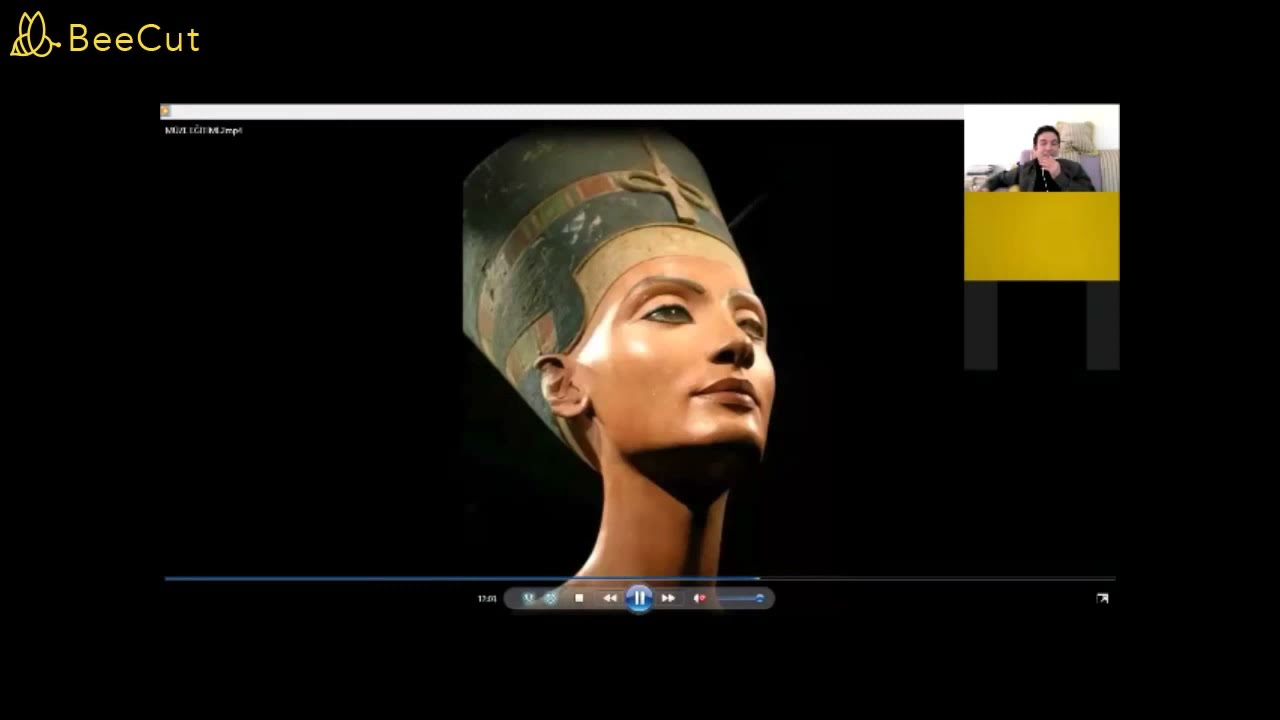Click the presenter webcam thumbnail

[1041, 148]
